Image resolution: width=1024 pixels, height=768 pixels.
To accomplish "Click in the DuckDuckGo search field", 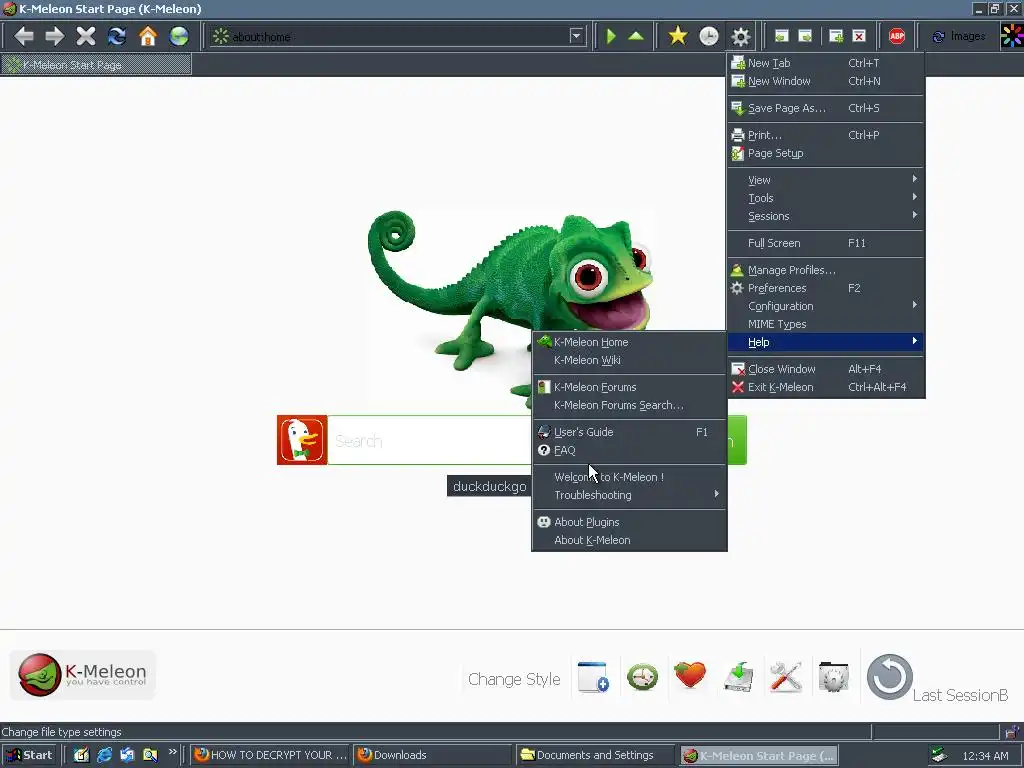I will coord(429,441).
